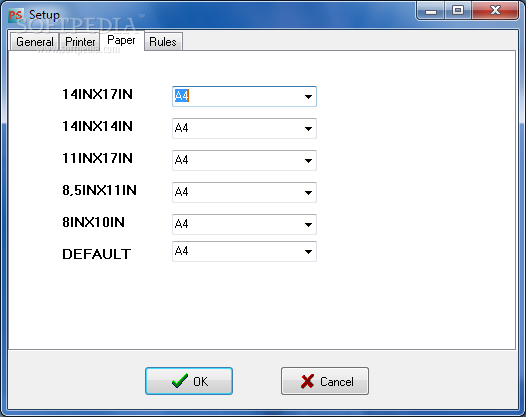Click the Cancel button
The height and width of the screenshot is (417, 526).
coord(325,381)
